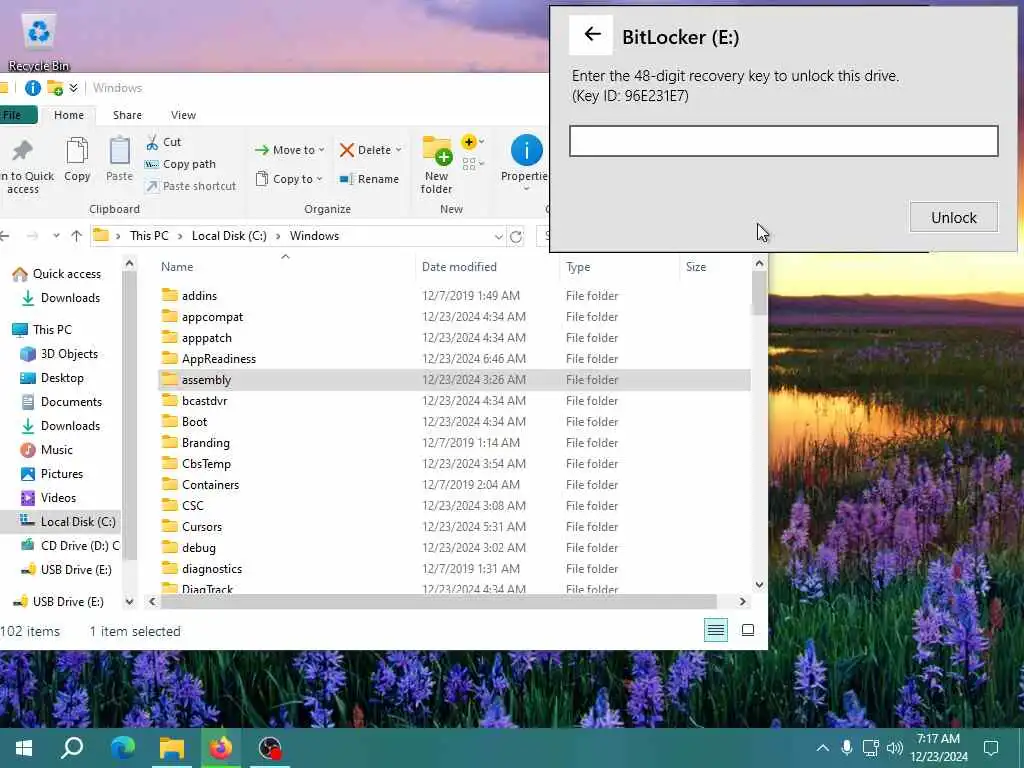This screenshot has height=768, width=1024.
Task: Select the addins folder
Action: 199,296
